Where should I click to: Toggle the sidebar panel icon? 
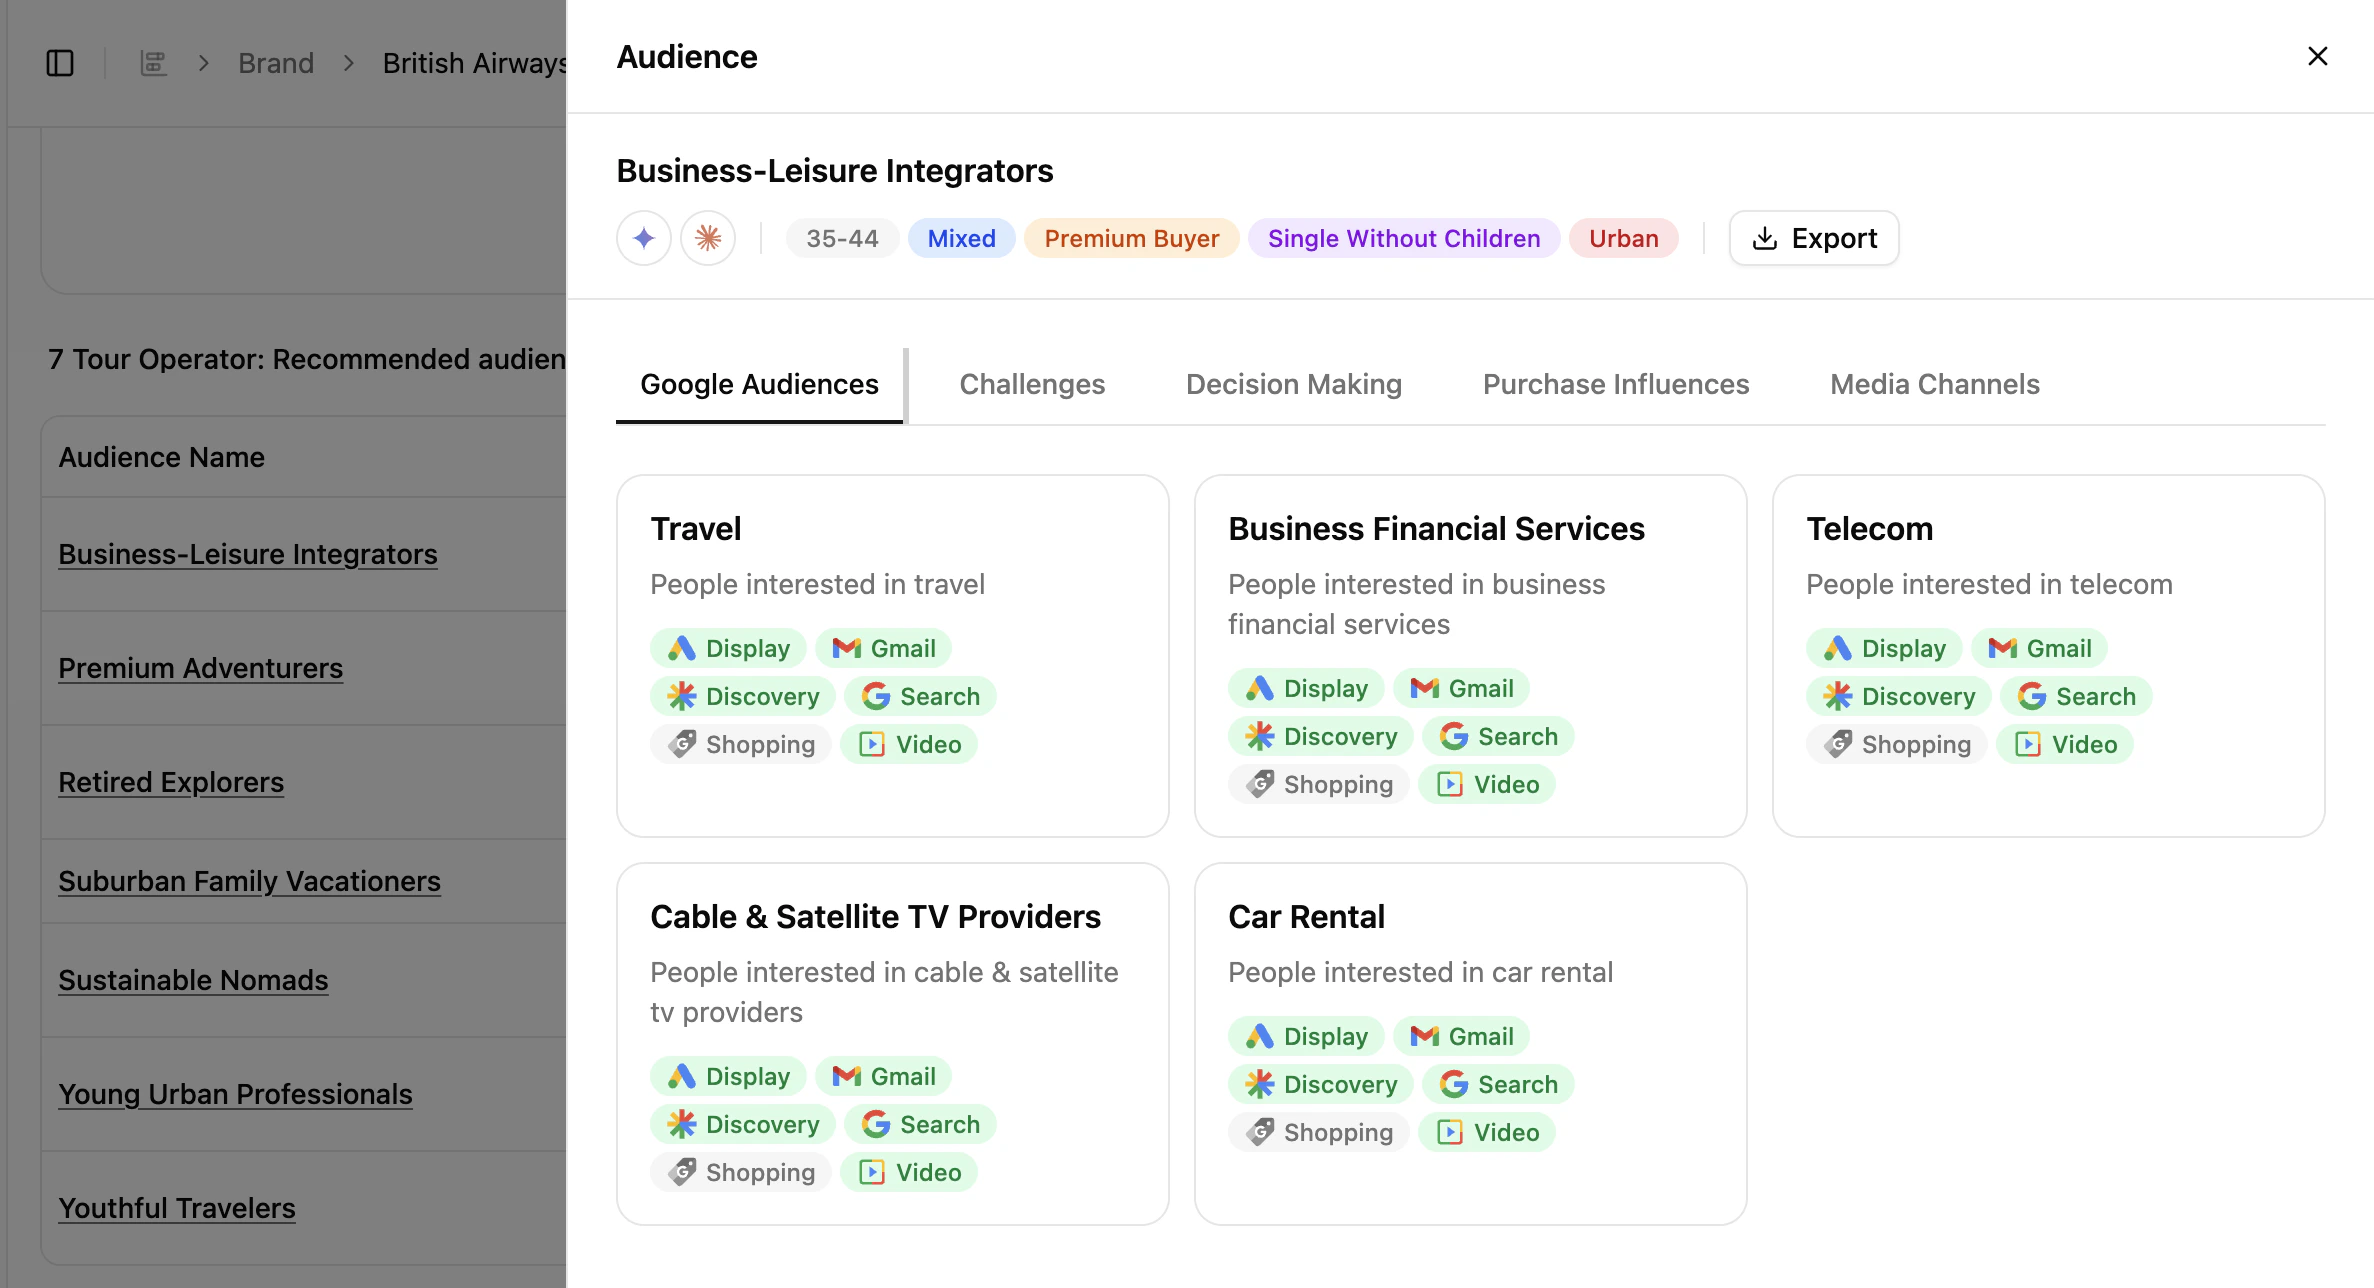coord(60,63)
